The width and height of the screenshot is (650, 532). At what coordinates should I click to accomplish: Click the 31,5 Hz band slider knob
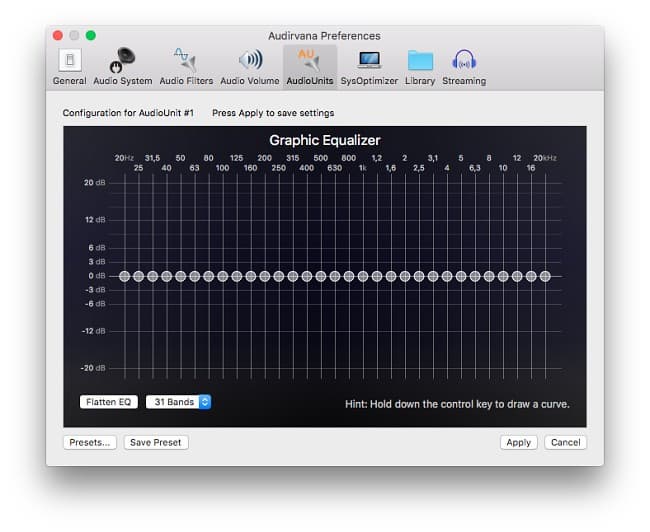tap(153, 276)
